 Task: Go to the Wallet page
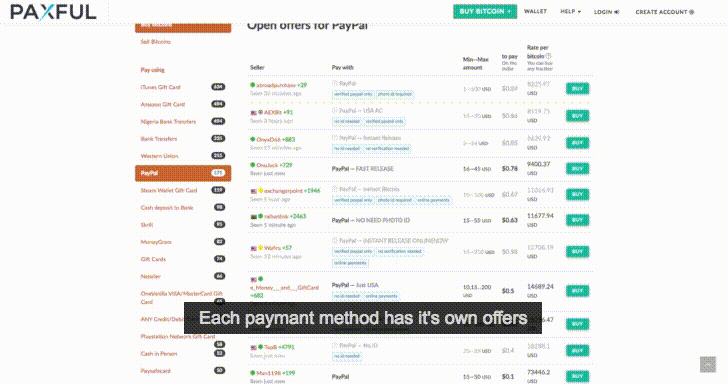[x=535, y=11]
